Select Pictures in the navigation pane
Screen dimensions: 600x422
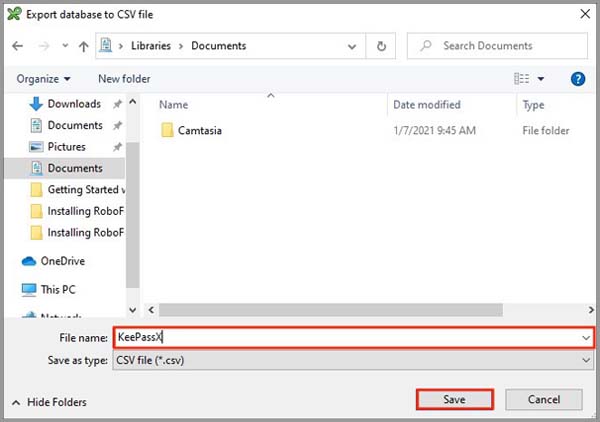point(67,147)
